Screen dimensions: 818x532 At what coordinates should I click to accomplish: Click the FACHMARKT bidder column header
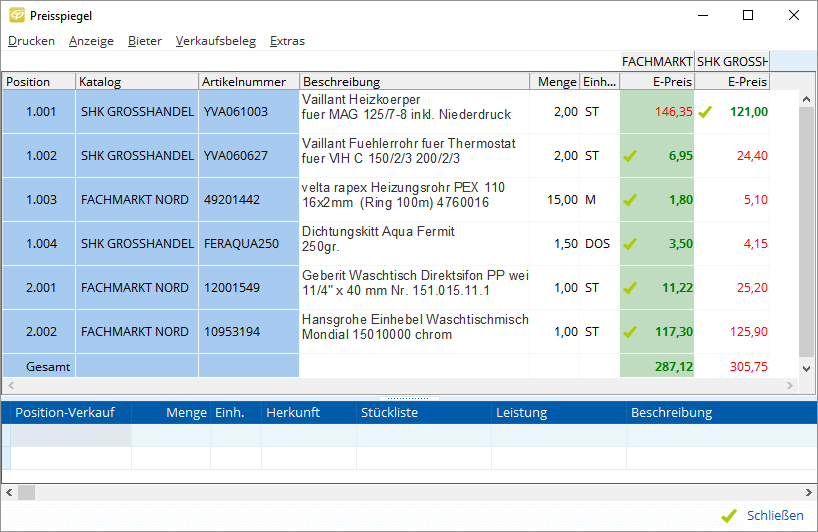657,61
